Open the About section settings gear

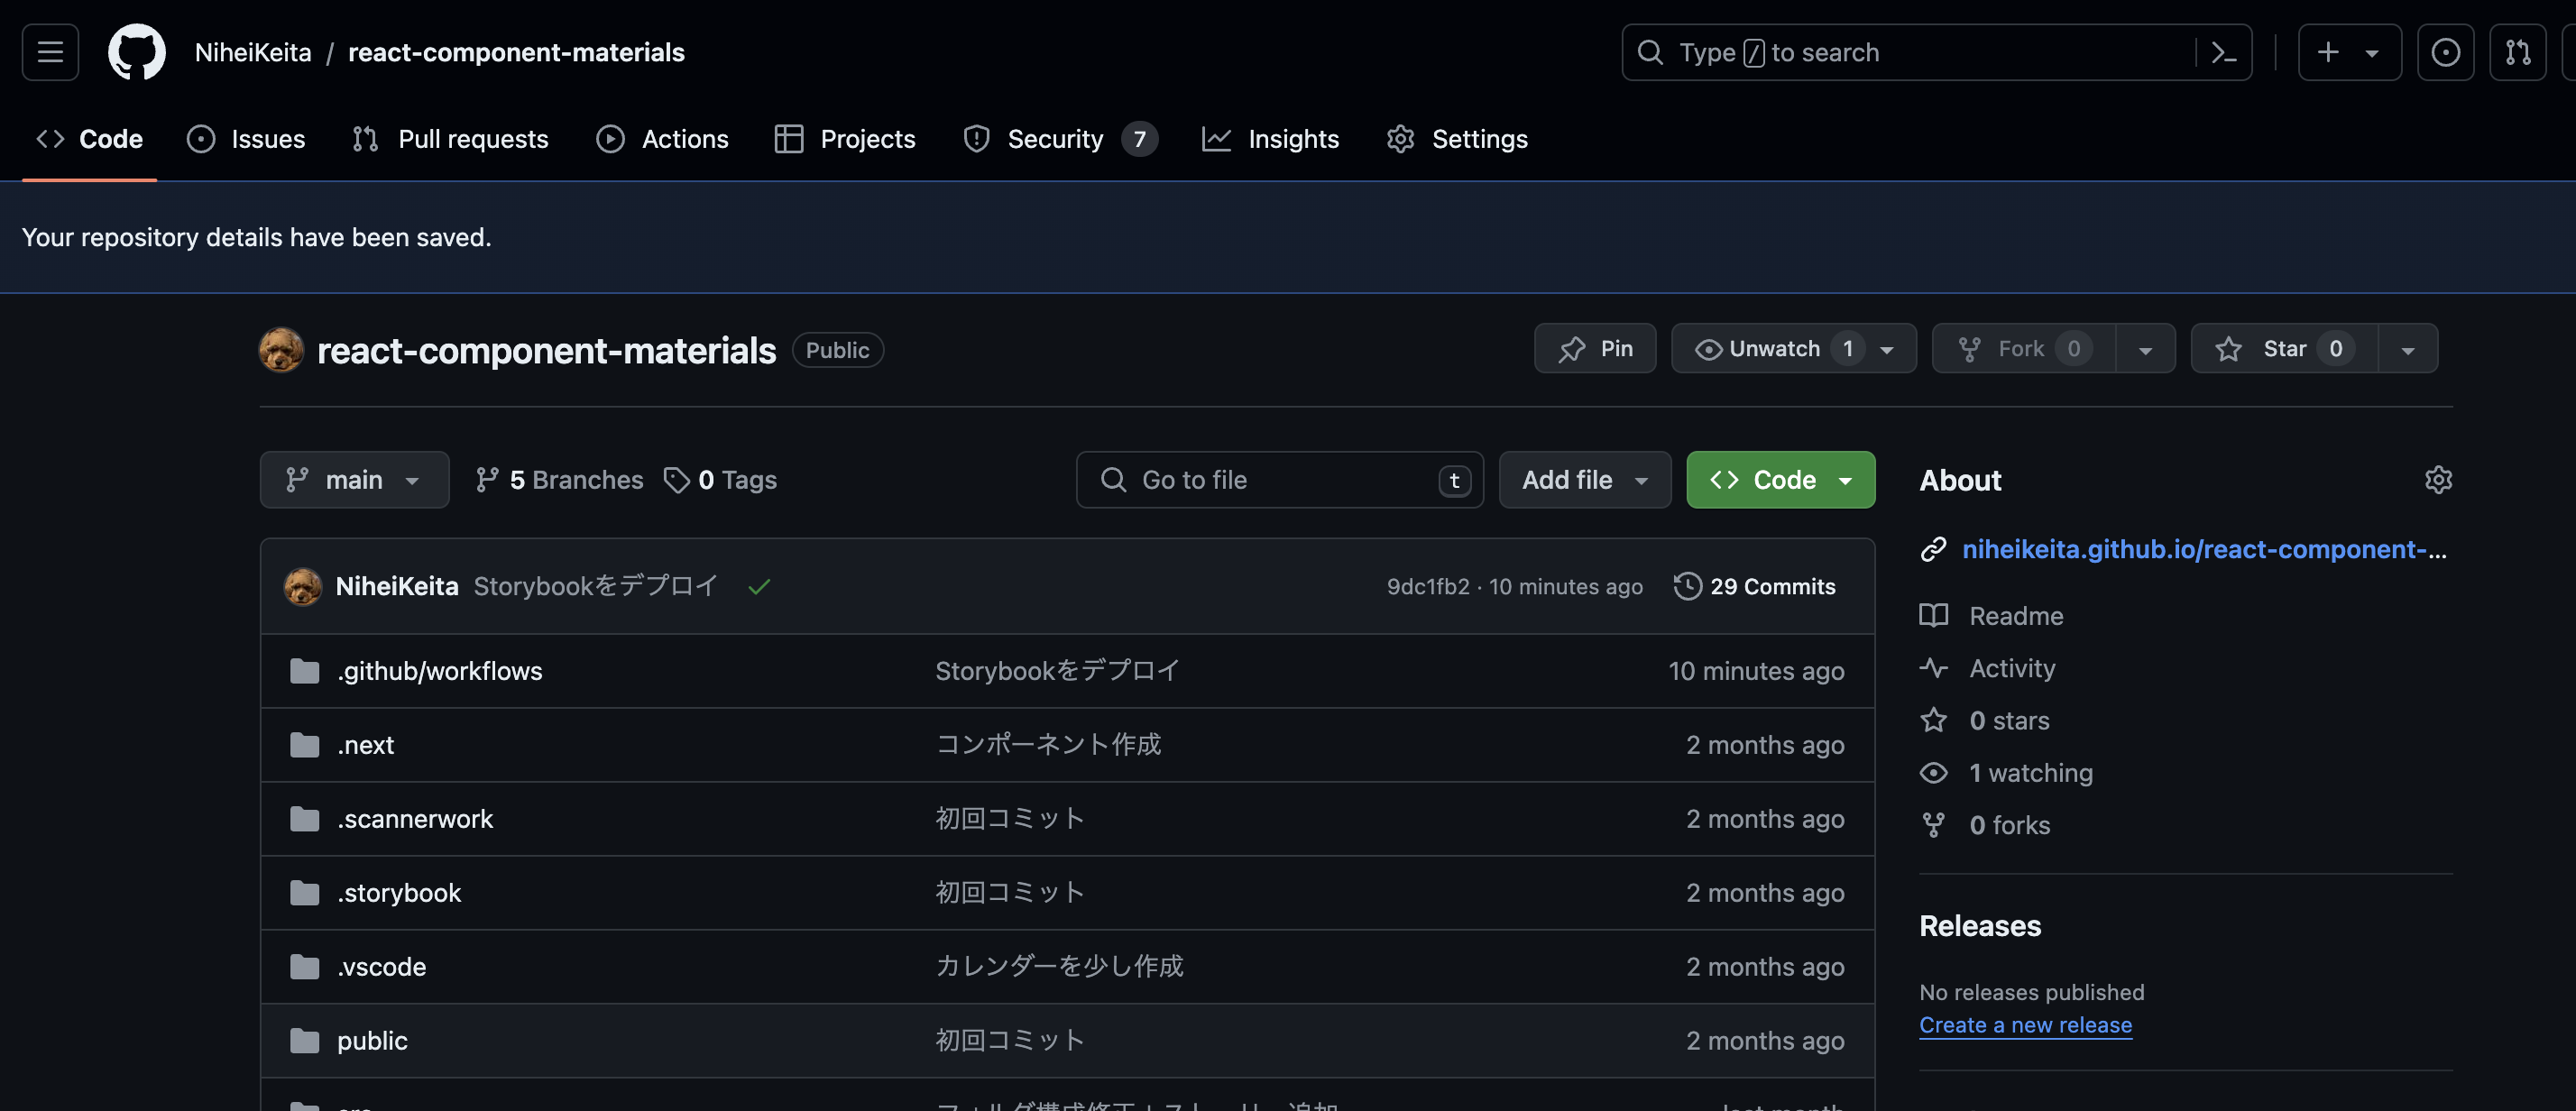(2440, 480)
